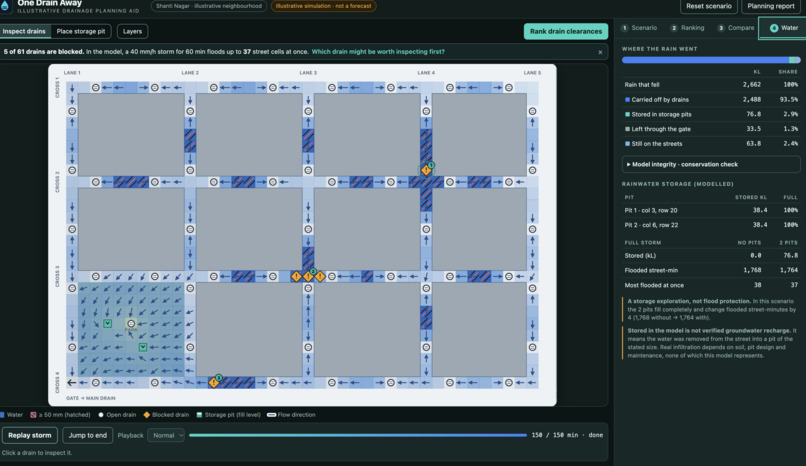Open the Playback speed Normal dropdown

pos(166,435)
